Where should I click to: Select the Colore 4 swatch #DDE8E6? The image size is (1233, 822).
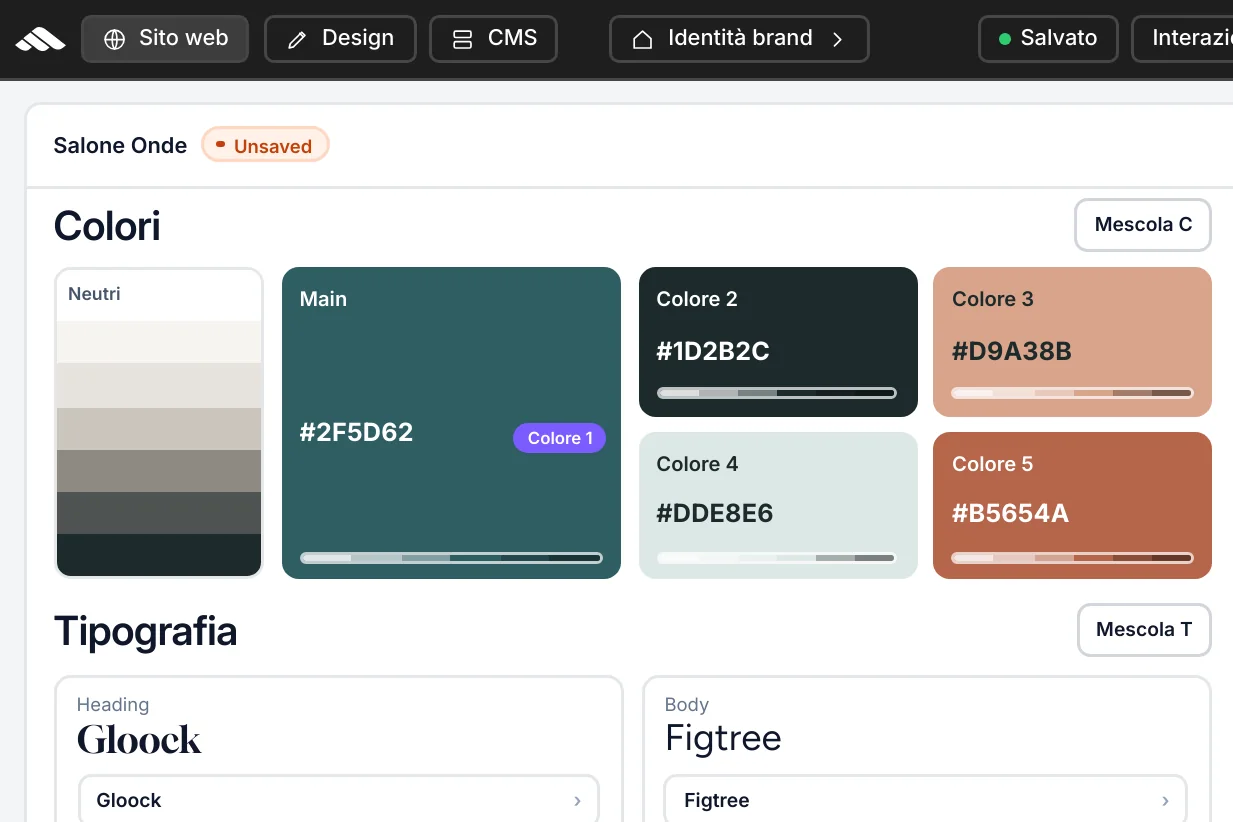point(778,505)
